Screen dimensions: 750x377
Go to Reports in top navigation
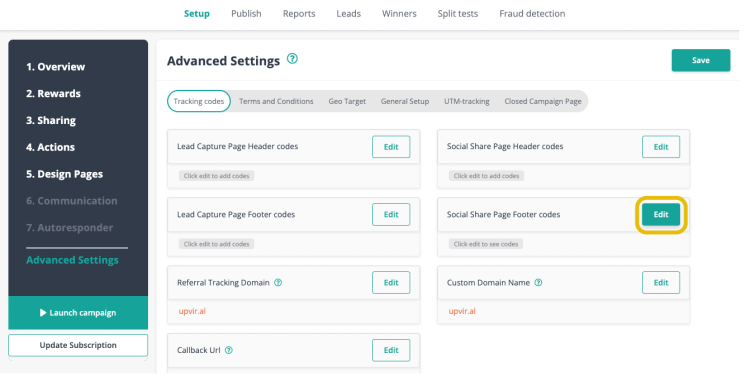[x=299, y=14]
